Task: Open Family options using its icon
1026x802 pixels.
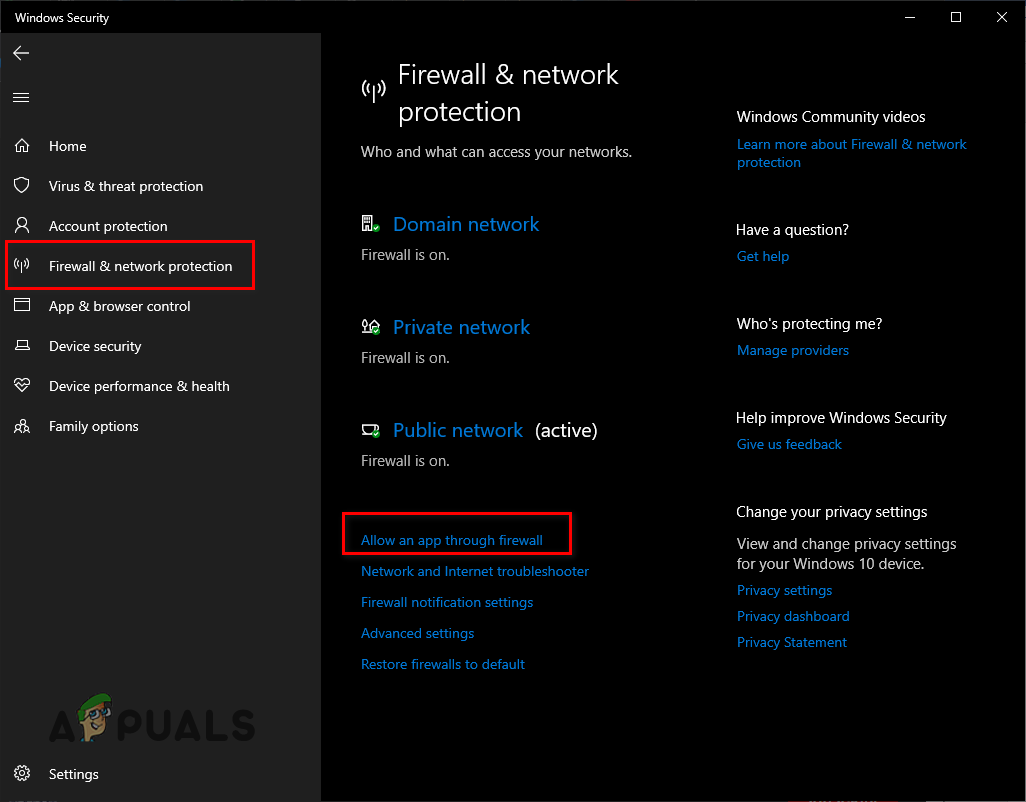Action: point(23,426)
